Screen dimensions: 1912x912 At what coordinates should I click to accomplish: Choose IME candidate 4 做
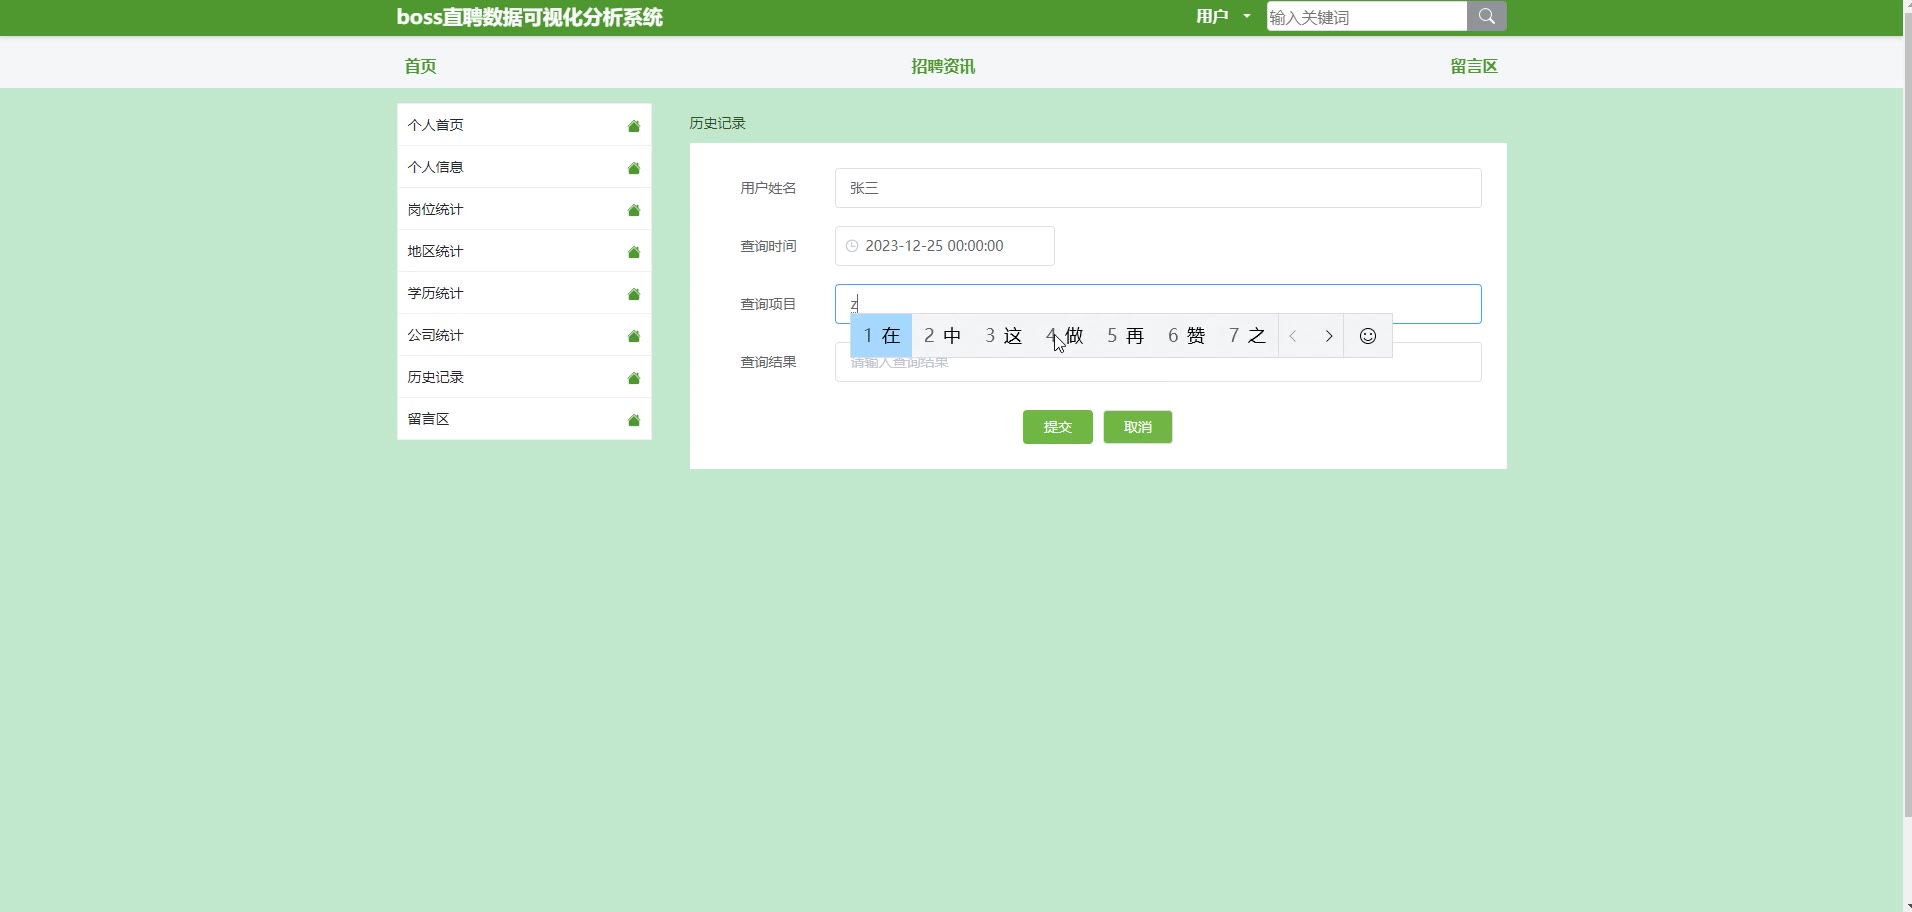coord(1064,336)
